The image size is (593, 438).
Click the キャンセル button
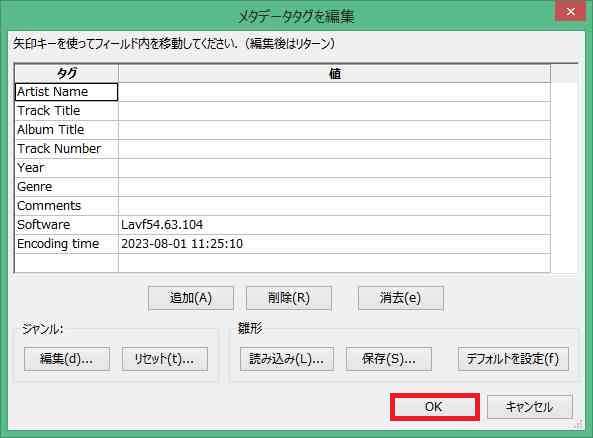coord(529,407)
